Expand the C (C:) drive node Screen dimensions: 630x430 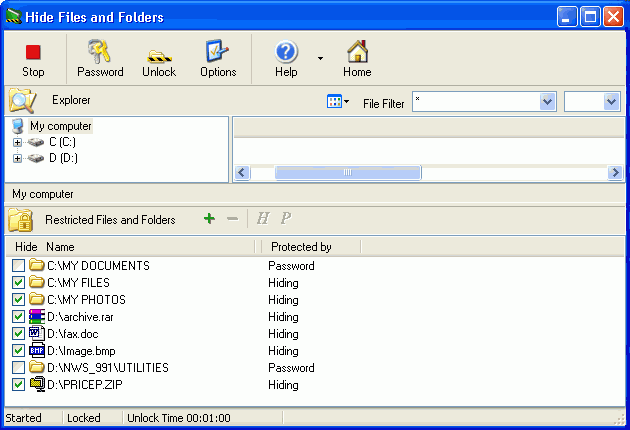click(17, 142)
